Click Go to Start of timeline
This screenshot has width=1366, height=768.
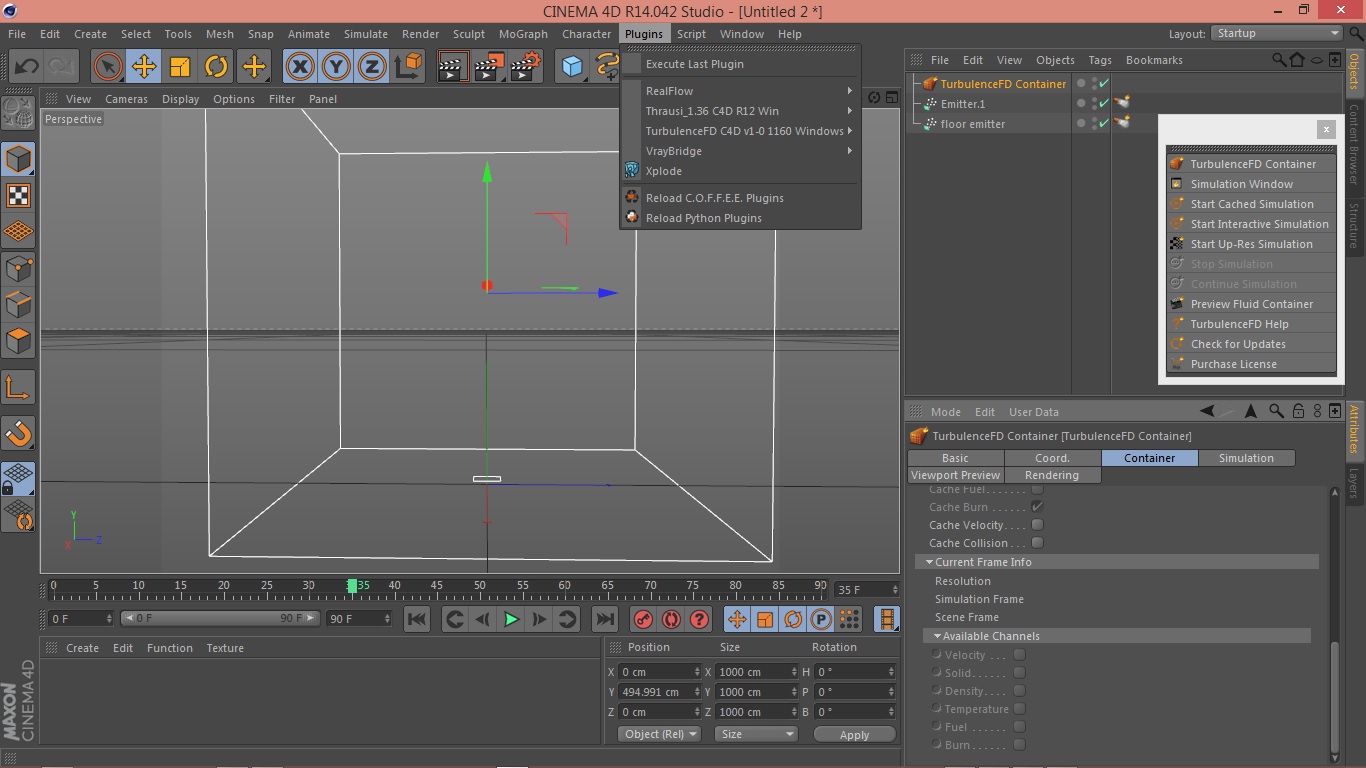click(x=417, y=619)
